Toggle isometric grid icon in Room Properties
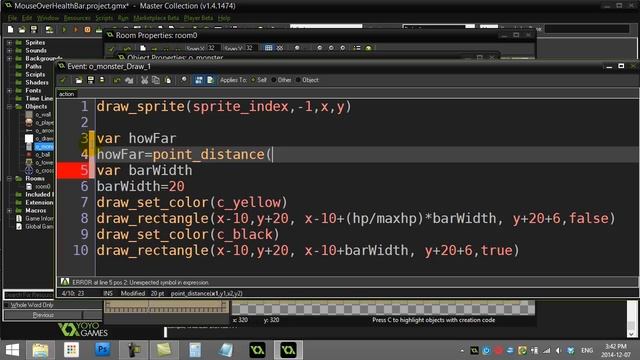The image size is (640, 360). (280, 48)
